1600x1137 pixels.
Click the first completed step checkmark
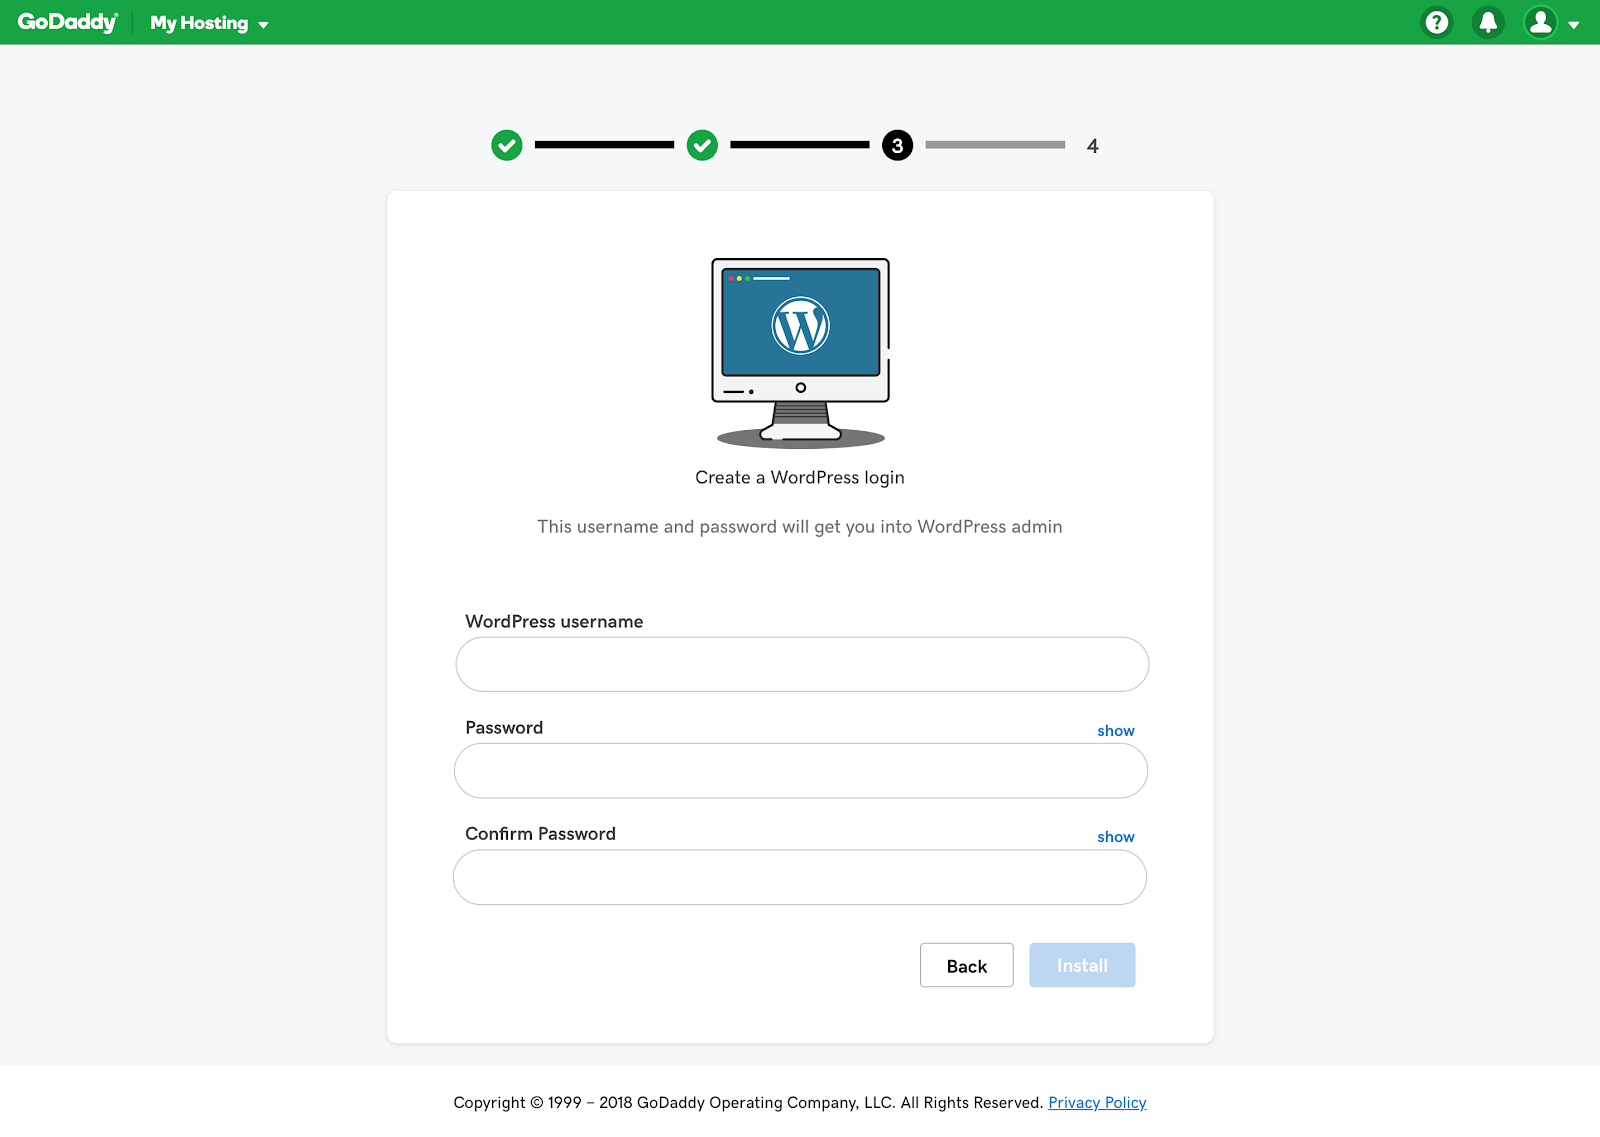[507, 145]
